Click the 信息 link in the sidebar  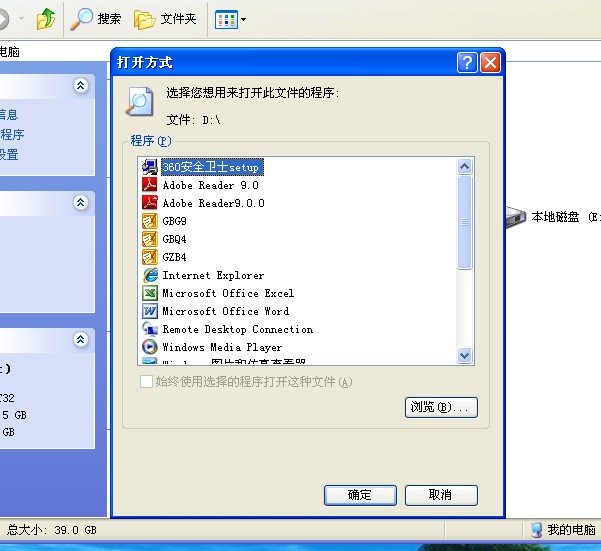(9, 115)
